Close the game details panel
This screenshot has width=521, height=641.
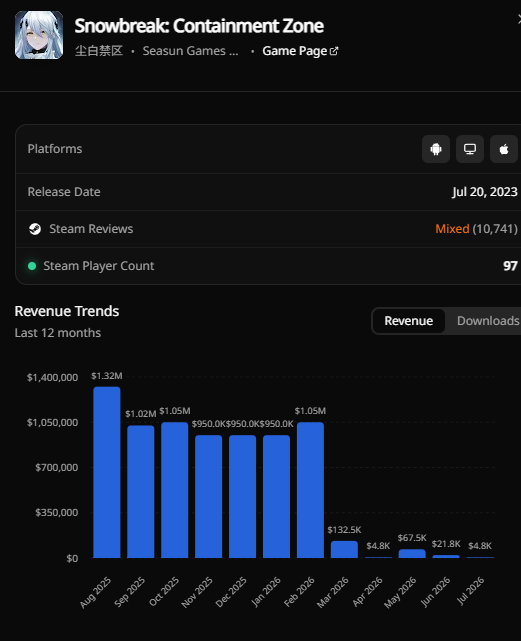[519, 19]
